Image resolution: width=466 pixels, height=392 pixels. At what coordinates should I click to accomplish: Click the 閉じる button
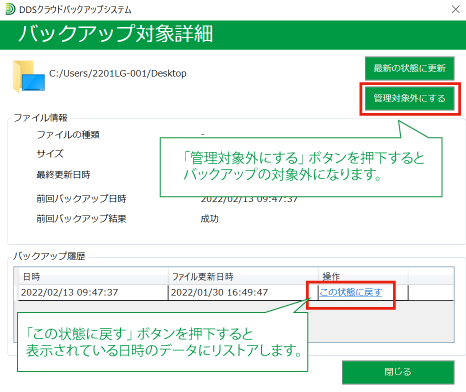[x=398, y=372]
